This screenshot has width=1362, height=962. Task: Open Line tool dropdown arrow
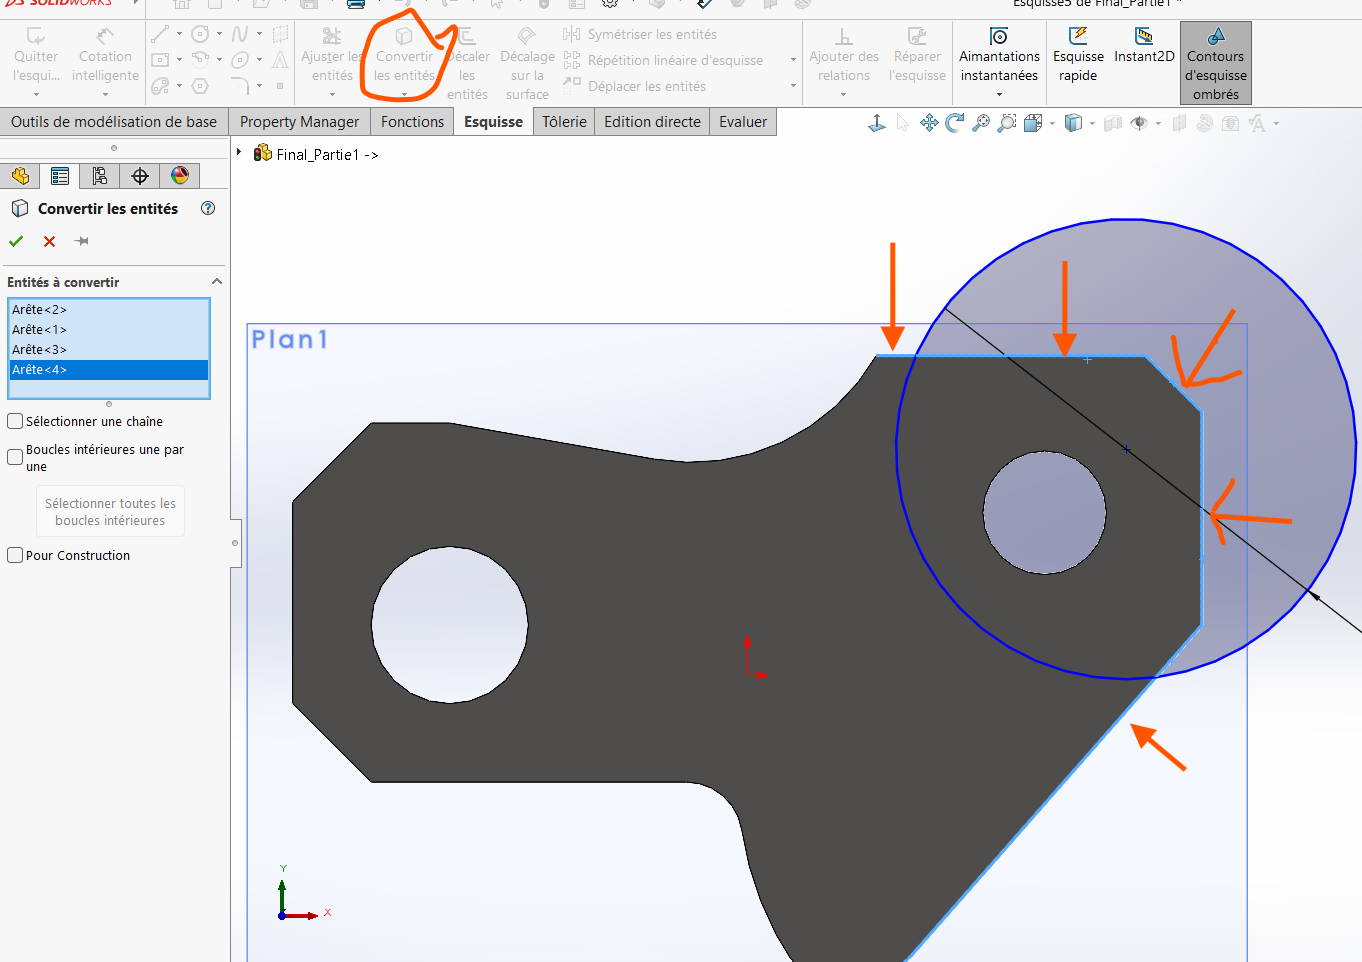[x=179, y=34]
